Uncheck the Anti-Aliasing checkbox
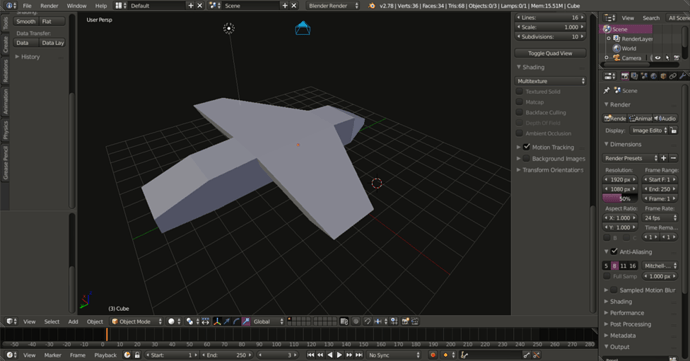The image size is (690, 361). tap(614, 251)
